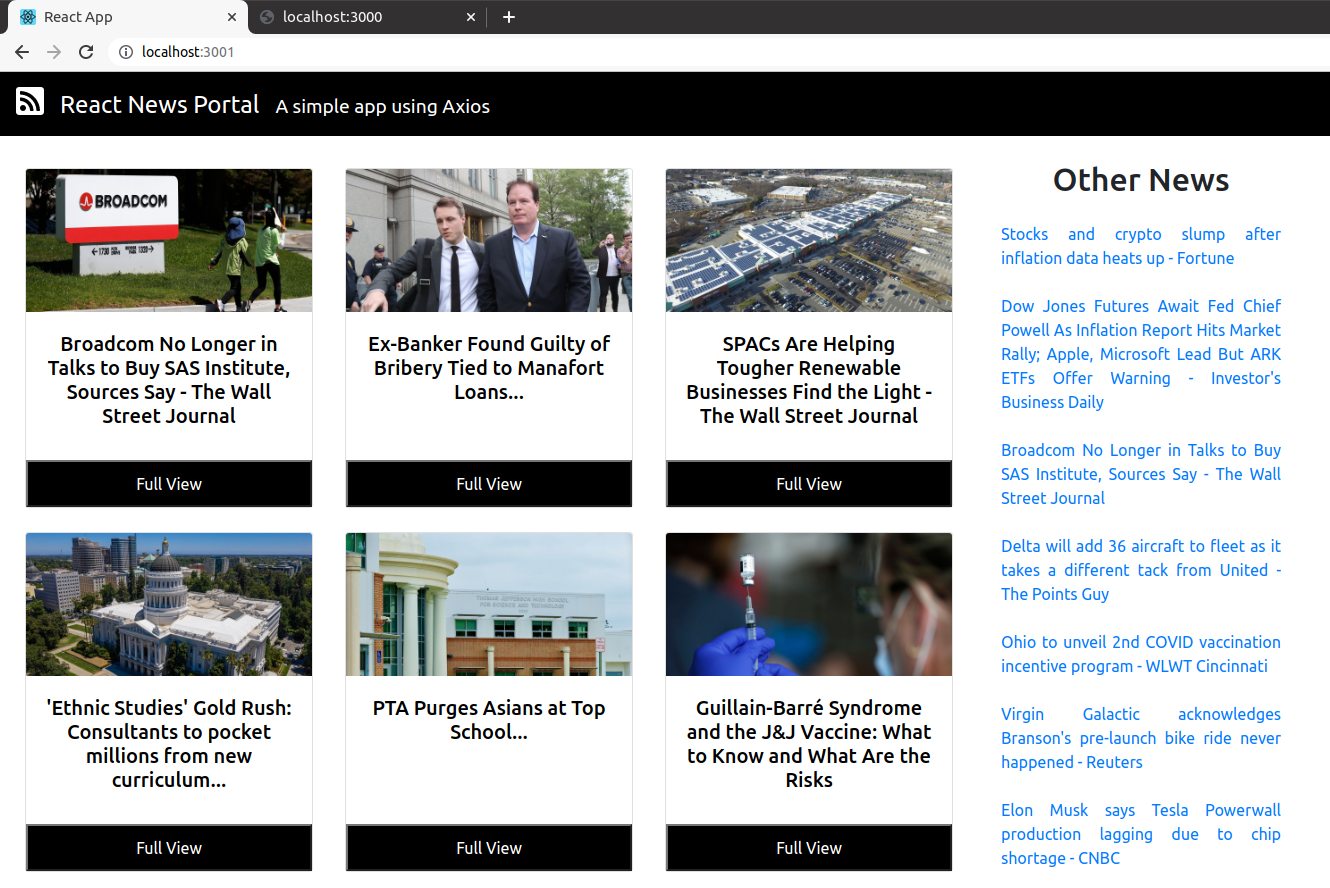Click the Ex-Banker Found Guilty of Bribery headline
Image resolution: width=1330 pixels, height=888 pixels.
489,368
